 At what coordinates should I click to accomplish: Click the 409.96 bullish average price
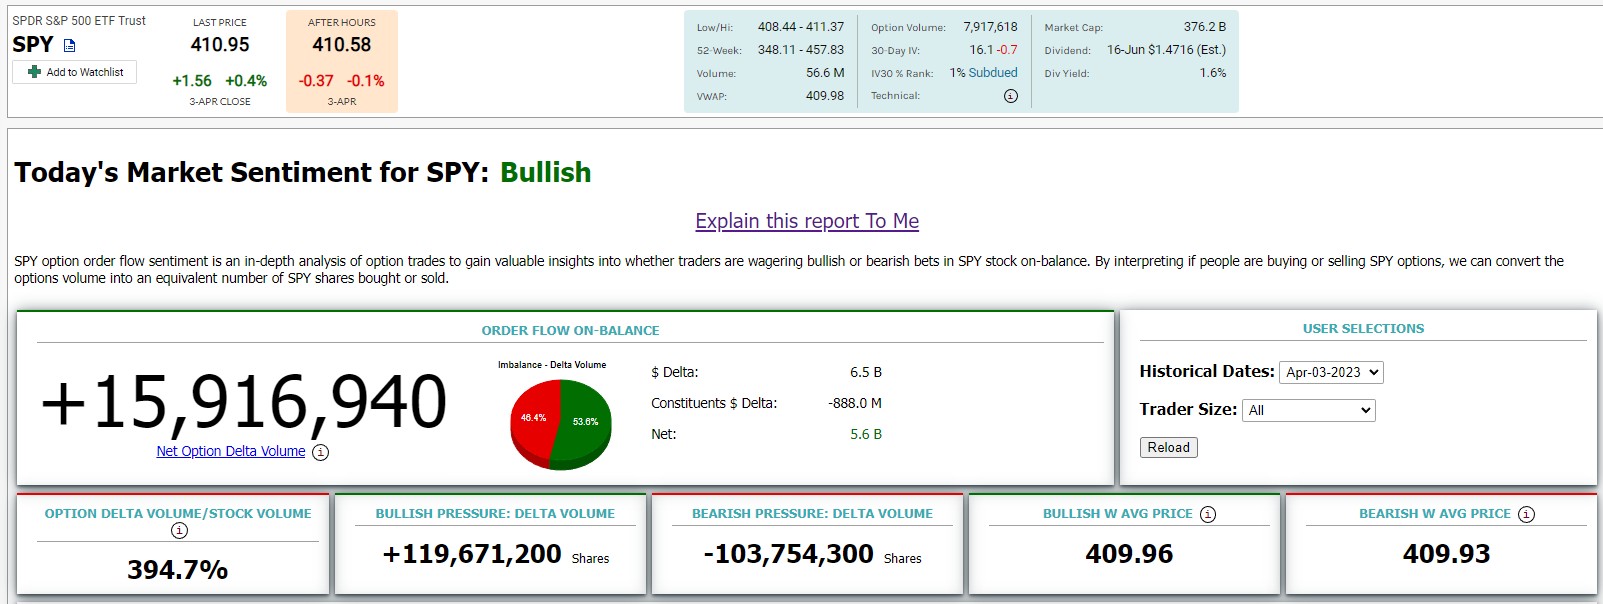[1130, 554]
